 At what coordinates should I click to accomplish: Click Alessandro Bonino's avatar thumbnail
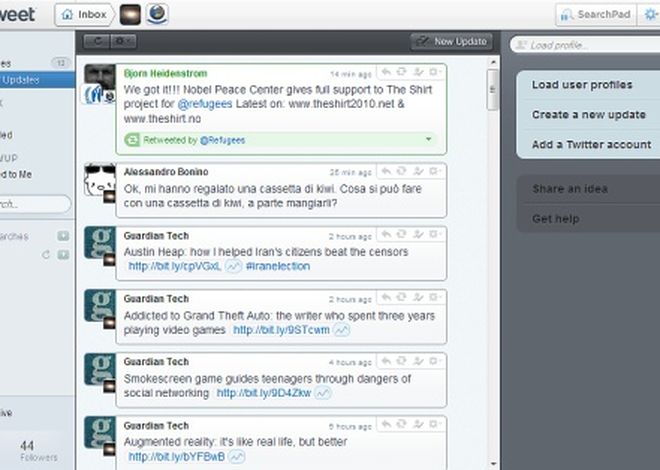coord(100,180)
